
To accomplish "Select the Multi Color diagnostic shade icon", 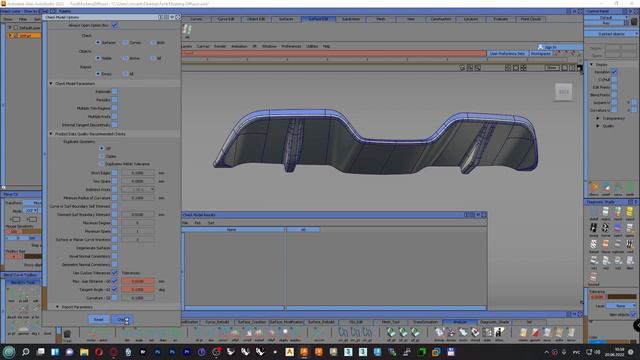I will point(606,212).
